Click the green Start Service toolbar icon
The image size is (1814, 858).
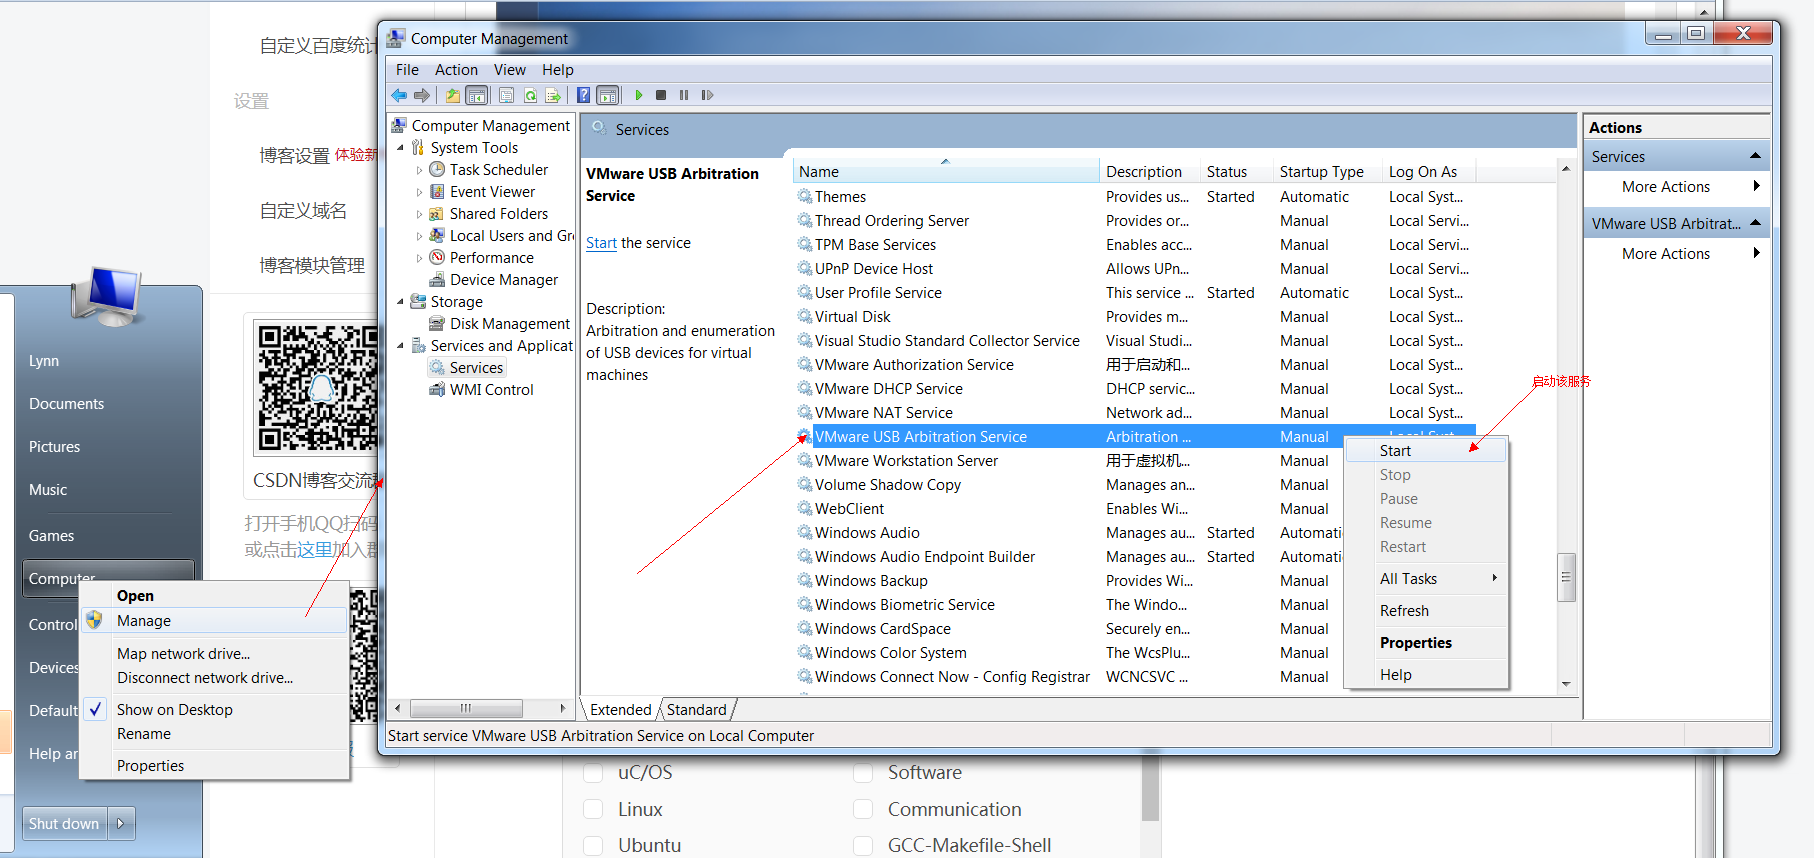pos(639,95)
